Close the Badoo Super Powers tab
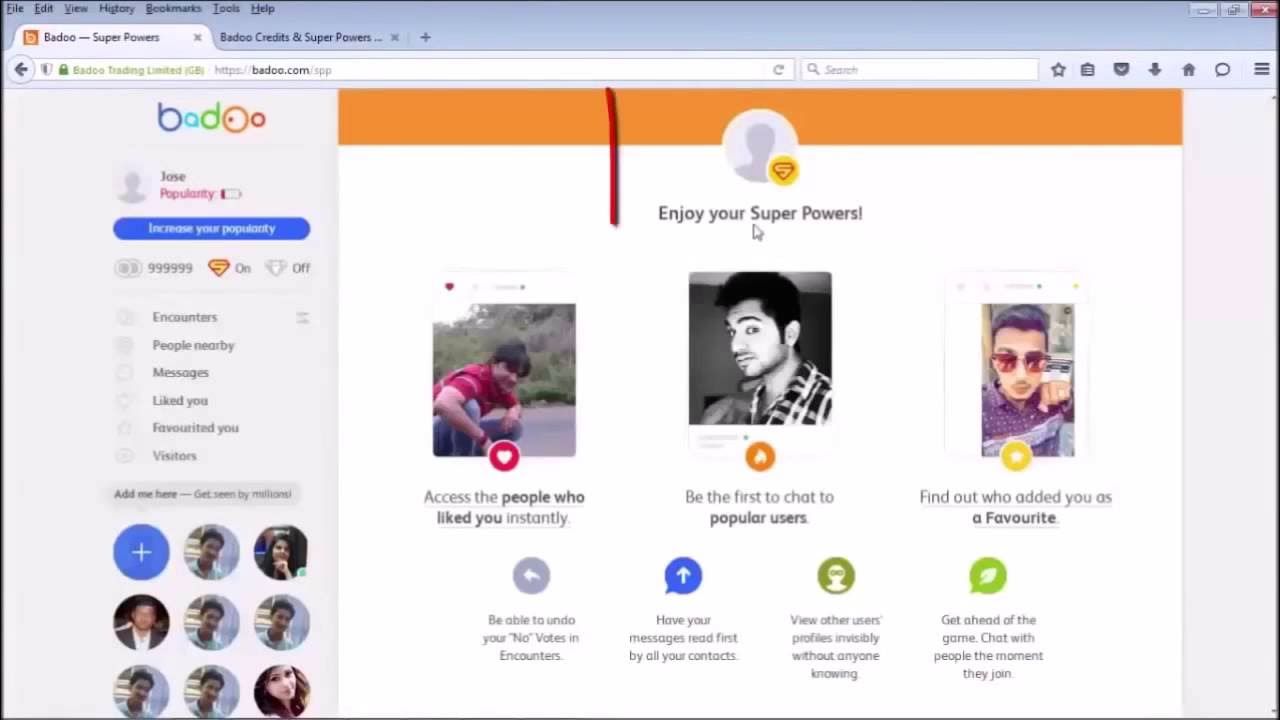This screenshot has width=1280, height=720. pyautogui.click(x=197, y=37)
